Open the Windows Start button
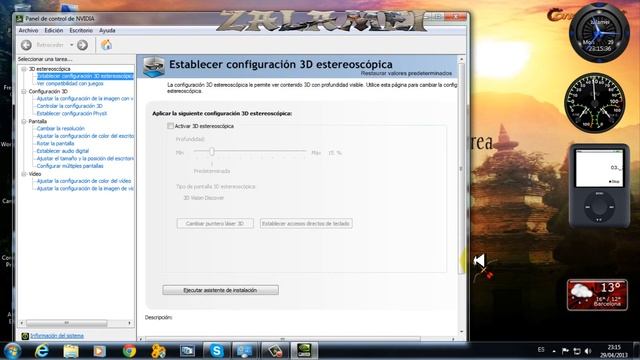Screen dimensions: 640x360 pyautogui.click(x=13, y=351)
